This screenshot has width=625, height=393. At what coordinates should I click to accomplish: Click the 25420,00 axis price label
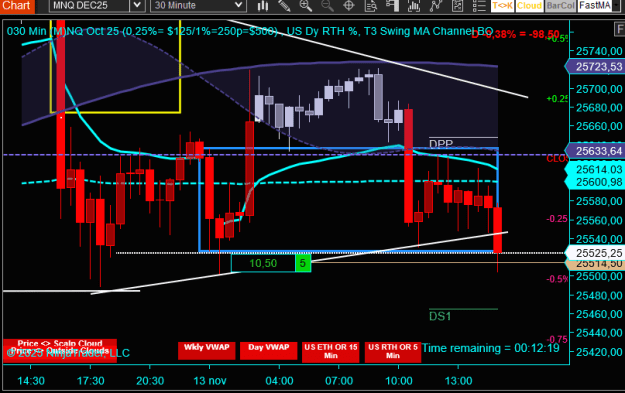[599, 352]
